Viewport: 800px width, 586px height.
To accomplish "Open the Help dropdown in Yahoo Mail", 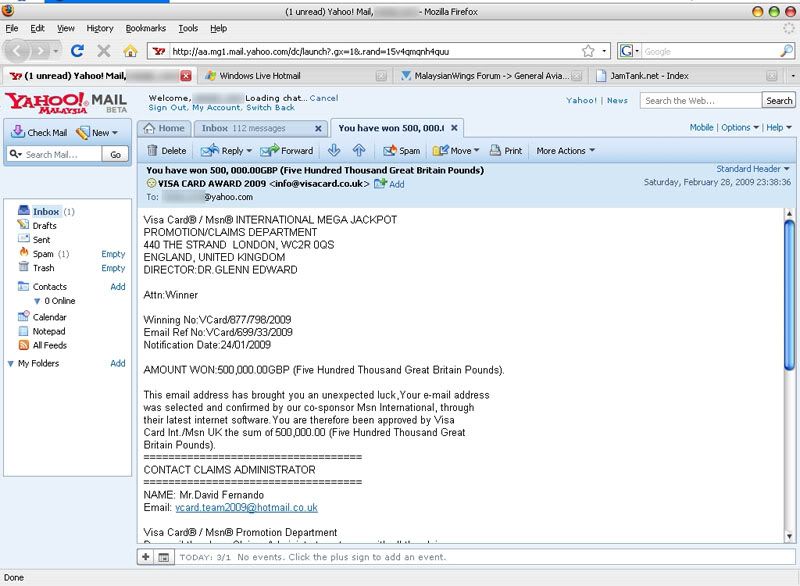I will [x=779, y=128].
